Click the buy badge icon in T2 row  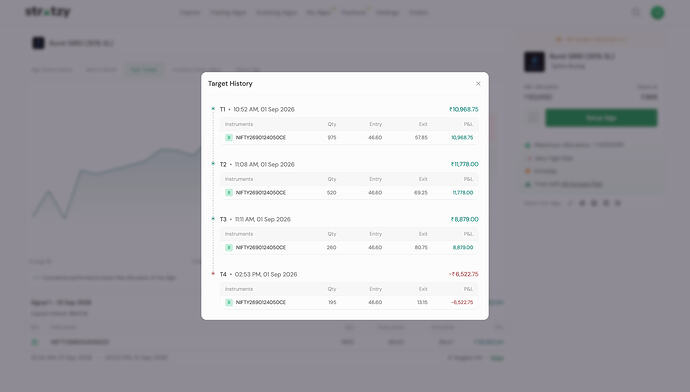229,193
